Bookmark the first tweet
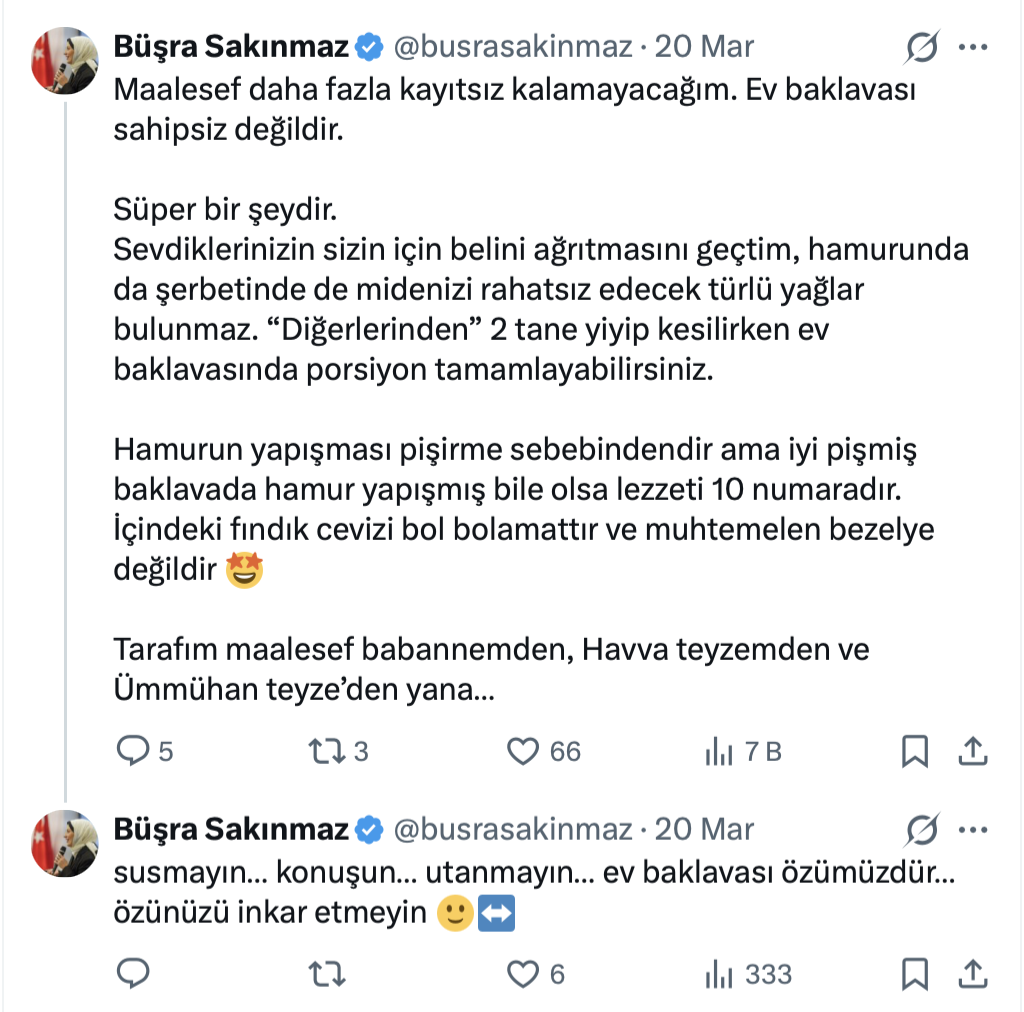Viewport: 1024px width, 1012px height. (x=914, y=751)
